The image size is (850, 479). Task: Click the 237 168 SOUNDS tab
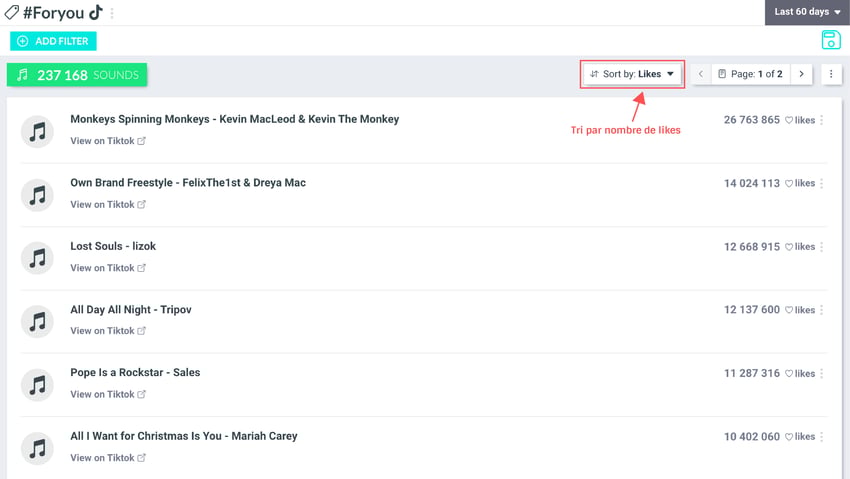coord(77,75)
